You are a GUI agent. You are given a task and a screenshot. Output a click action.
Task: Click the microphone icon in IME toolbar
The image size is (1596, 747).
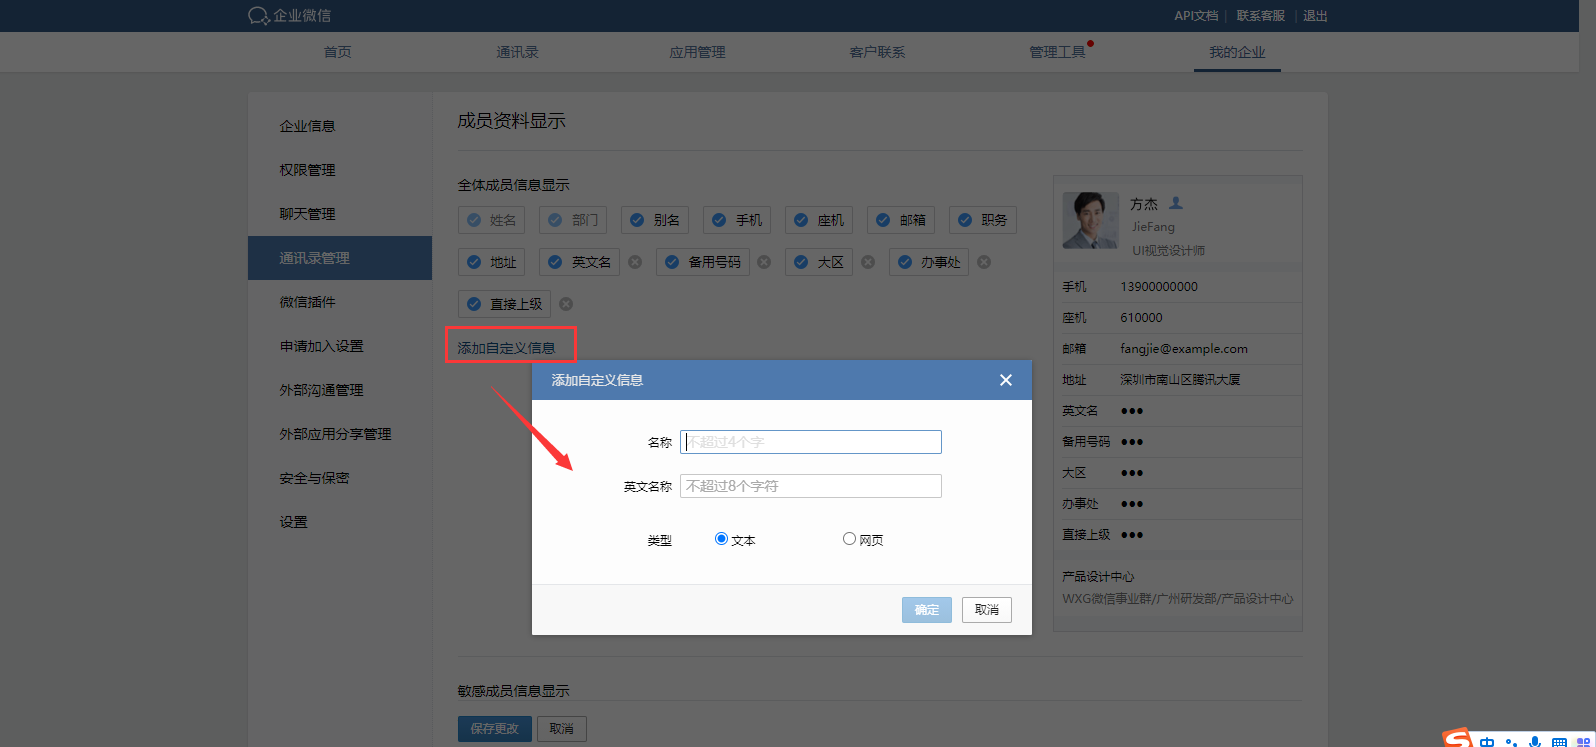tap(1535, 742)
